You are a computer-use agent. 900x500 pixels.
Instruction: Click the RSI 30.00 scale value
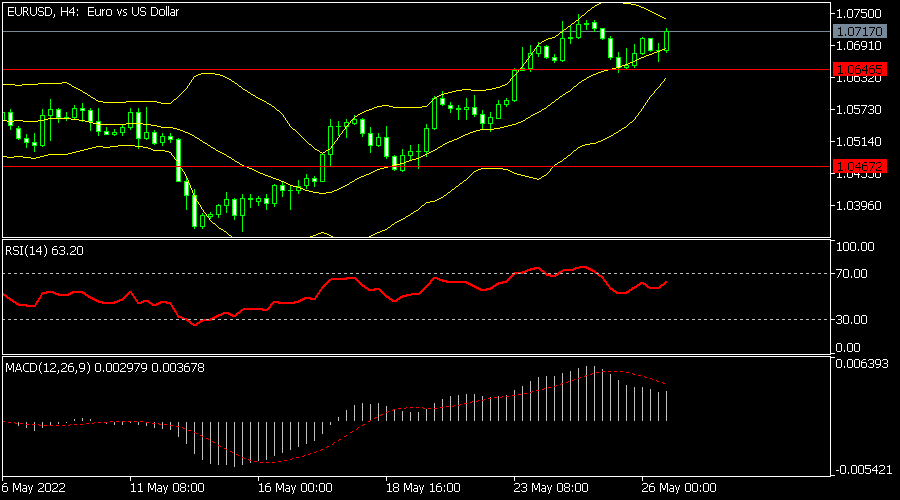852,320
